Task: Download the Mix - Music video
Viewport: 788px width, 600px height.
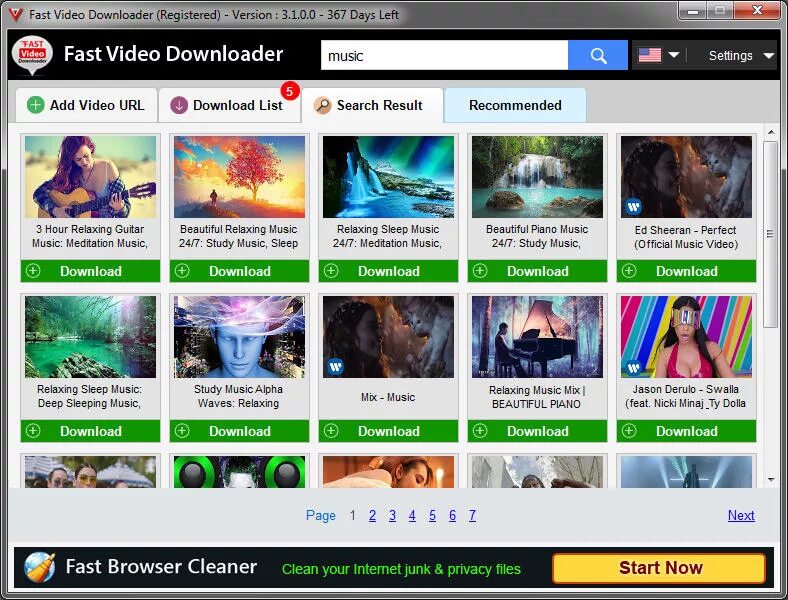Action: [388, 431]
